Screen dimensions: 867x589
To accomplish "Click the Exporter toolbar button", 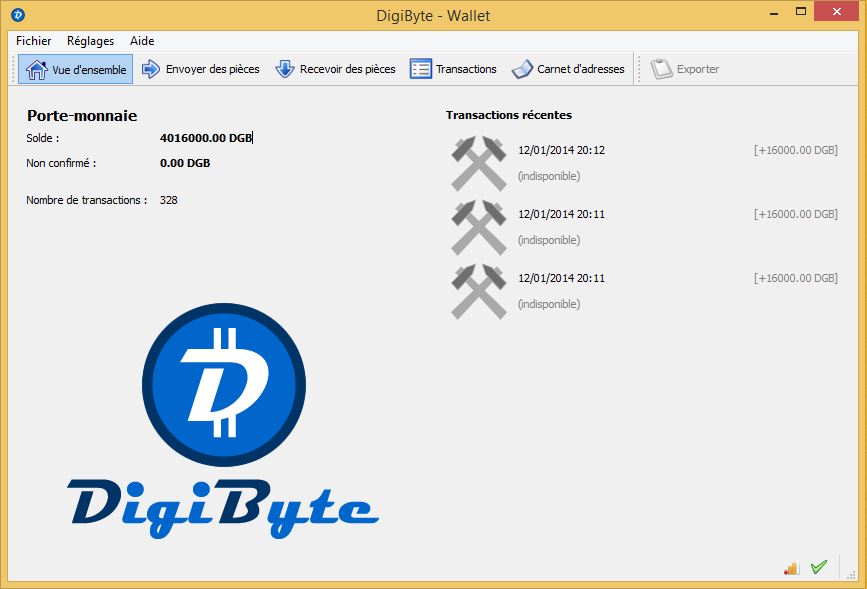I will click(x=685, y=69).
